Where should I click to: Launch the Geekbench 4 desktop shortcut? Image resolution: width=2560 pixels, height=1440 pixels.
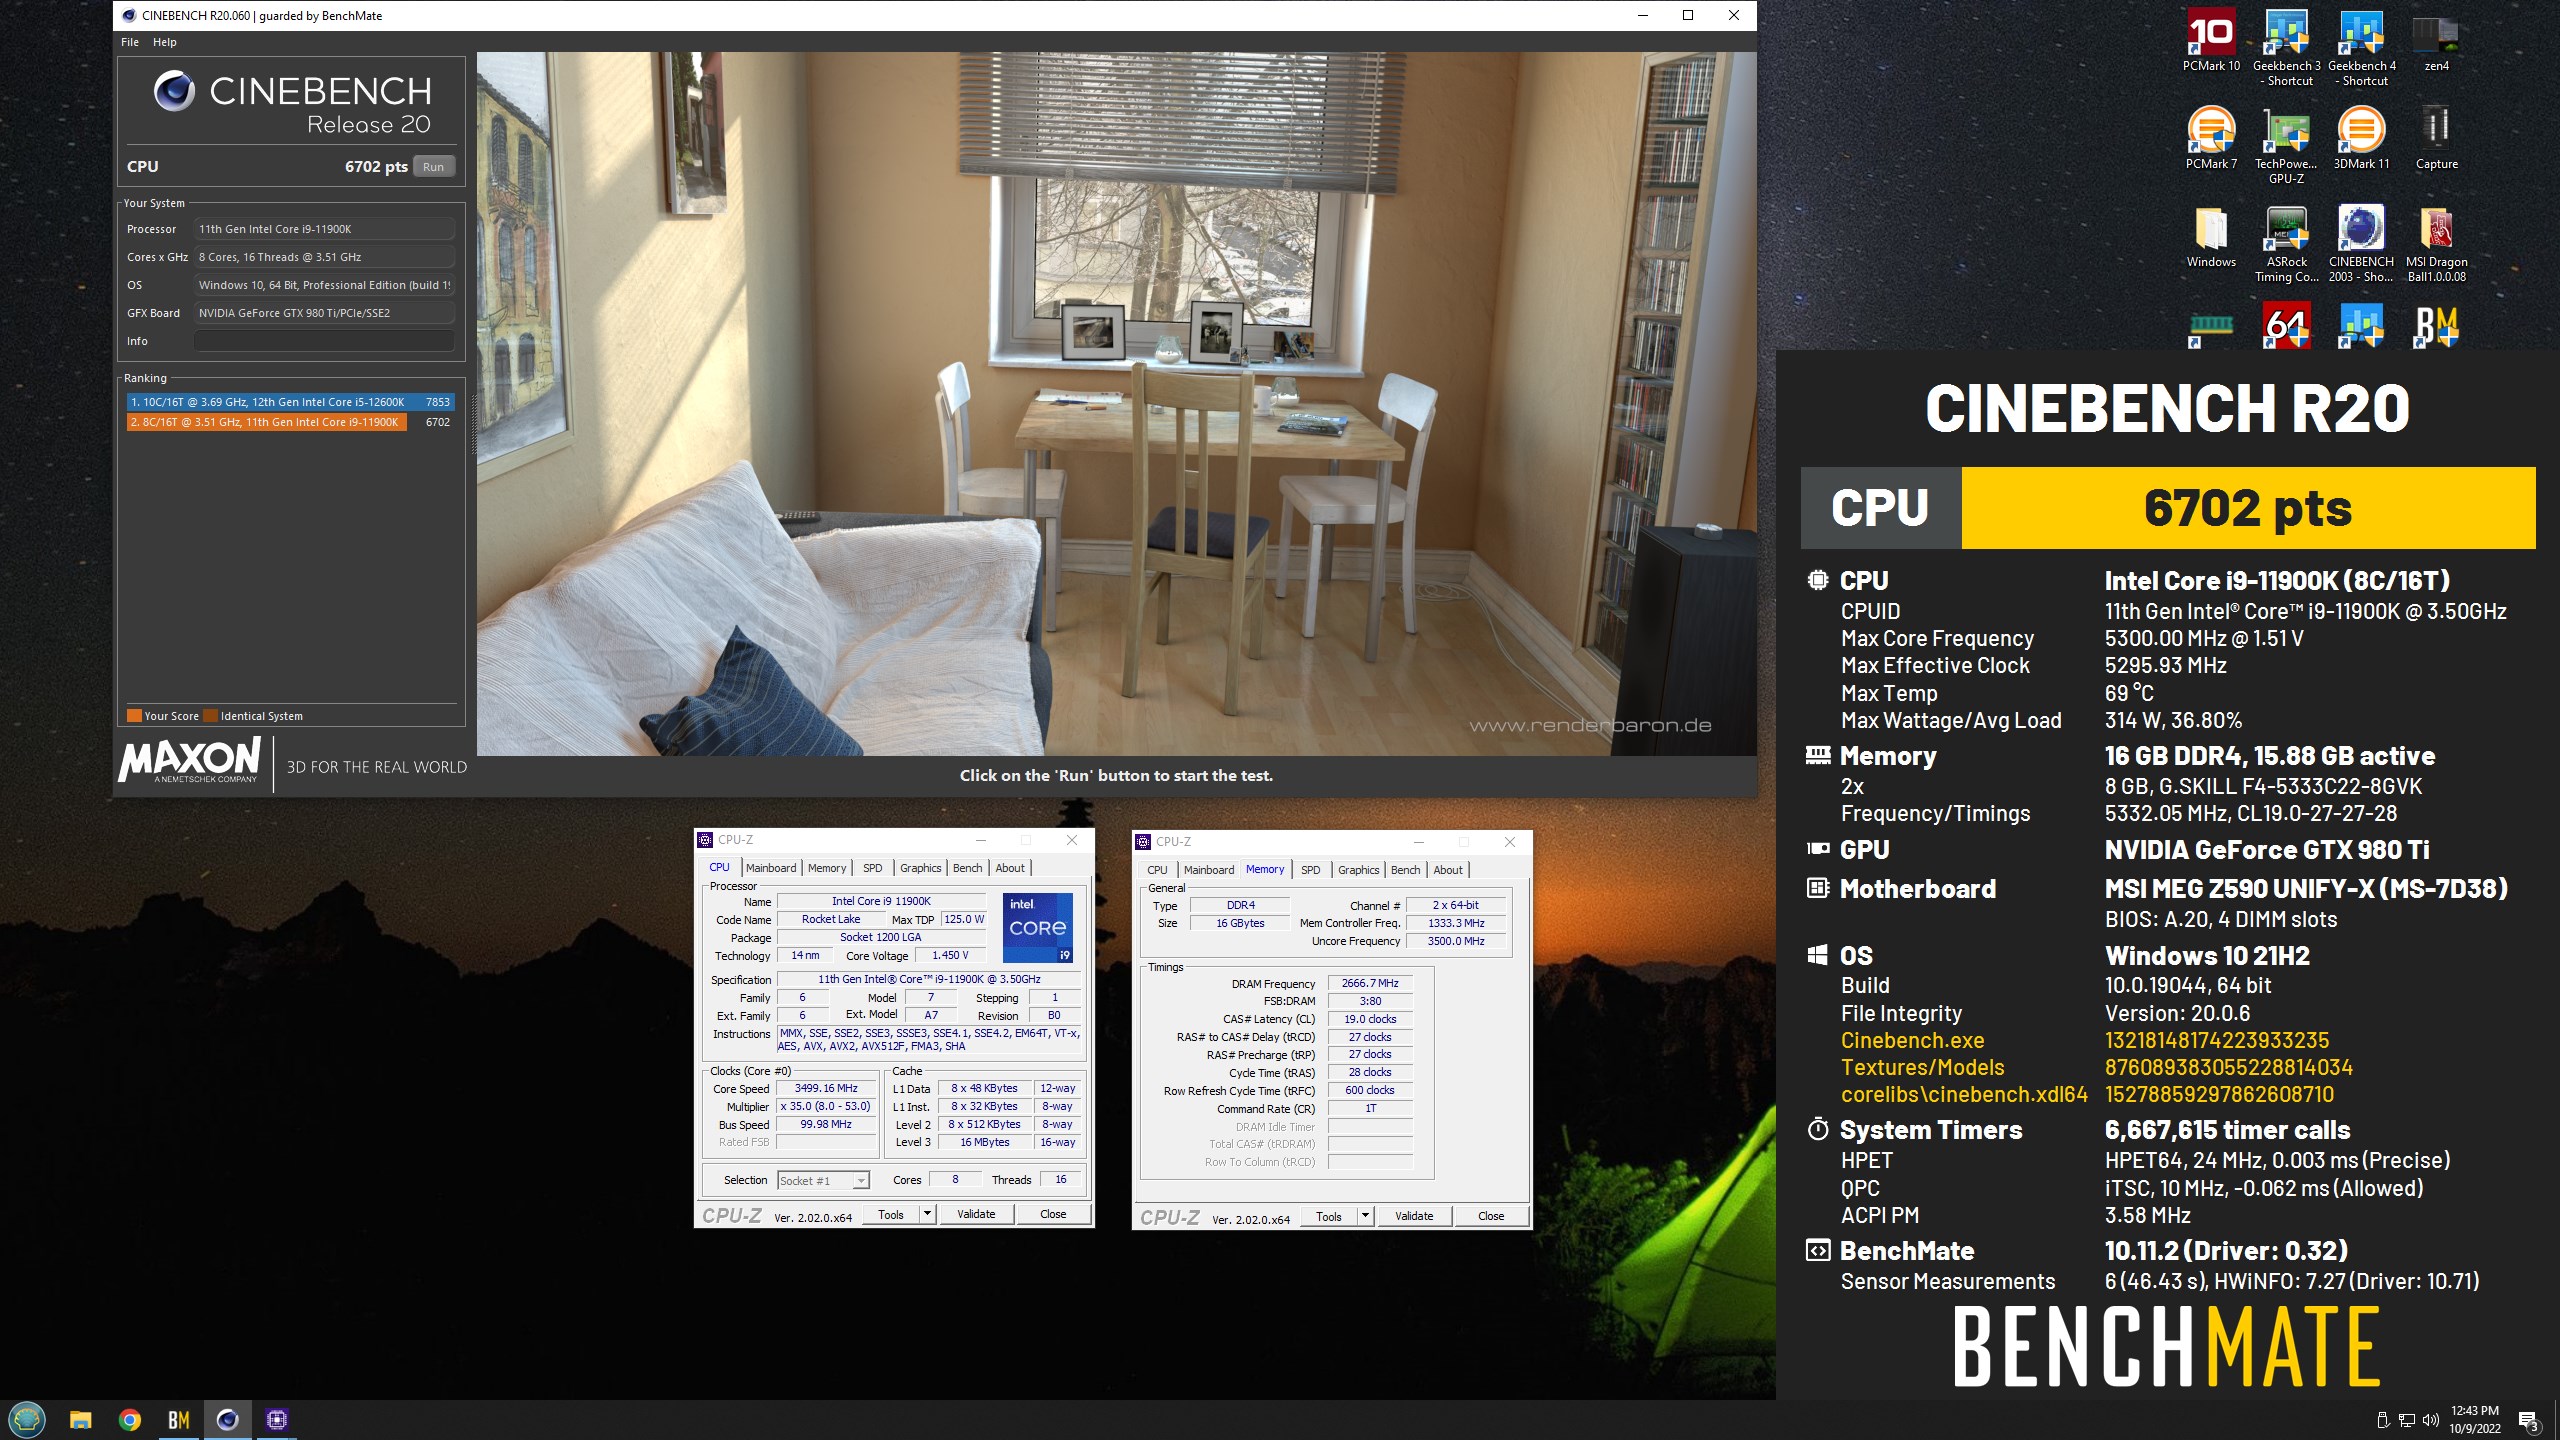pos(2361,48)
